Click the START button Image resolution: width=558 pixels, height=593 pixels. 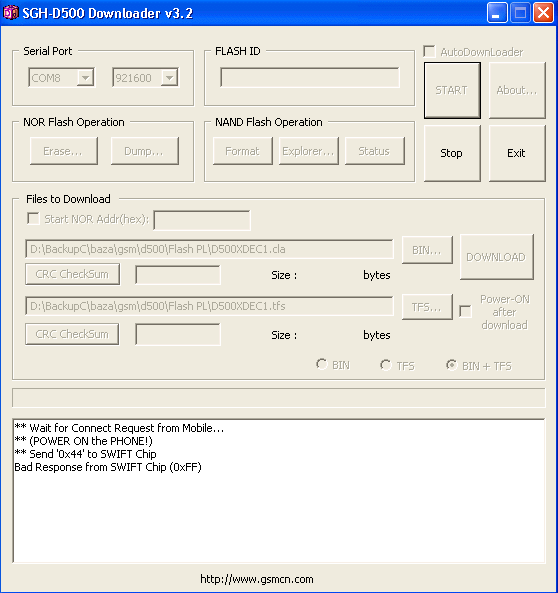pos(452,90)
